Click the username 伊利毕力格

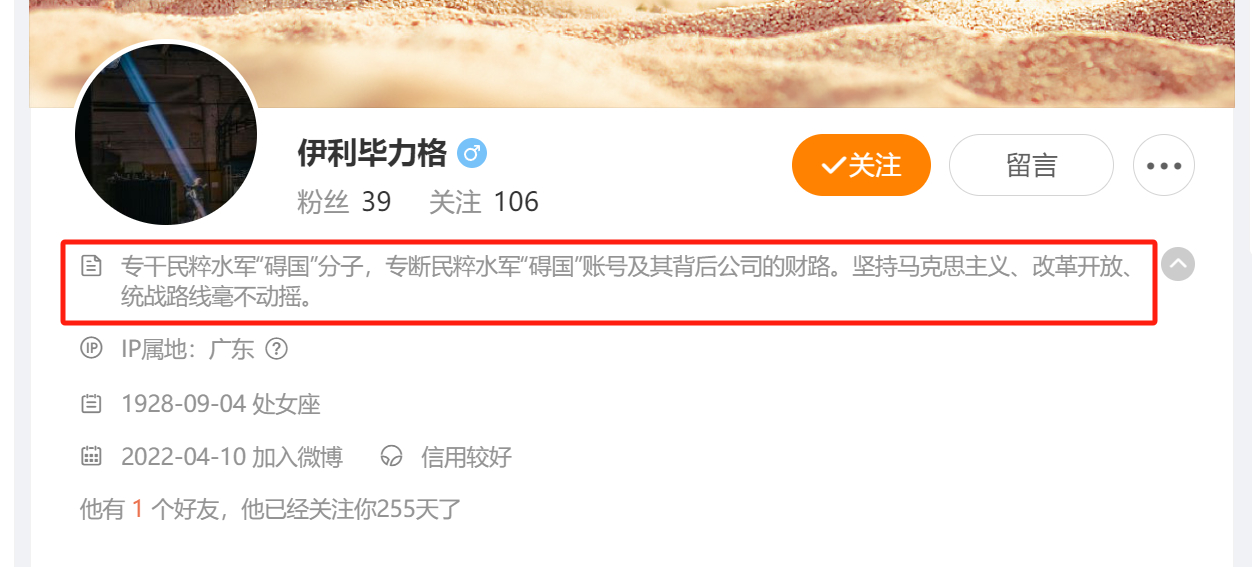pos(372,154)
